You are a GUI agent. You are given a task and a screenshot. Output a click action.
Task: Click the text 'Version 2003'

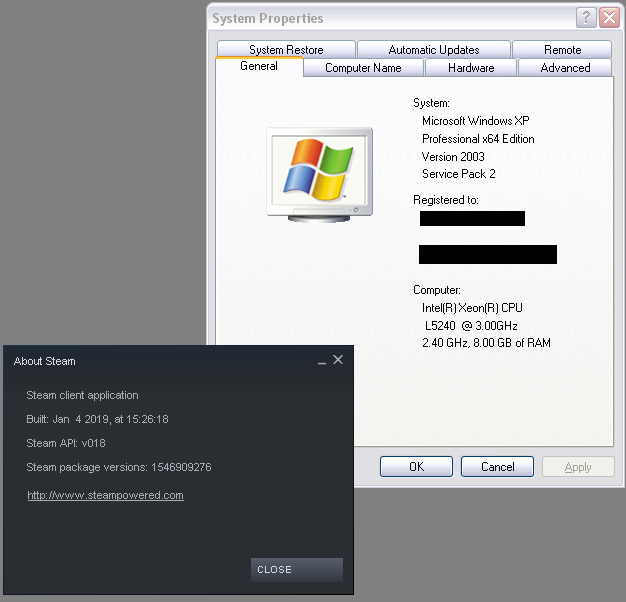(x=453, y=156)
